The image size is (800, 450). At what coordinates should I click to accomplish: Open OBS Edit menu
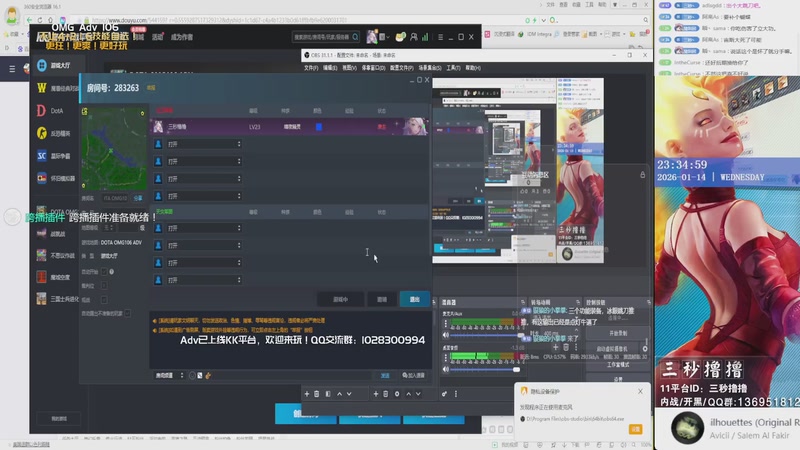tap(330, 68)
